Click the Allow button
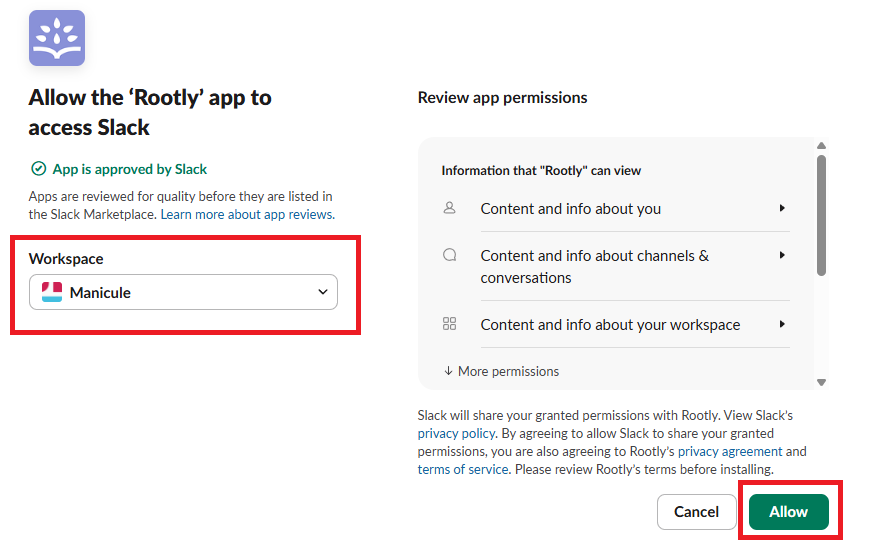Viewport: 872px width, 544px height. pyautogui.click(x=789, y=512)
